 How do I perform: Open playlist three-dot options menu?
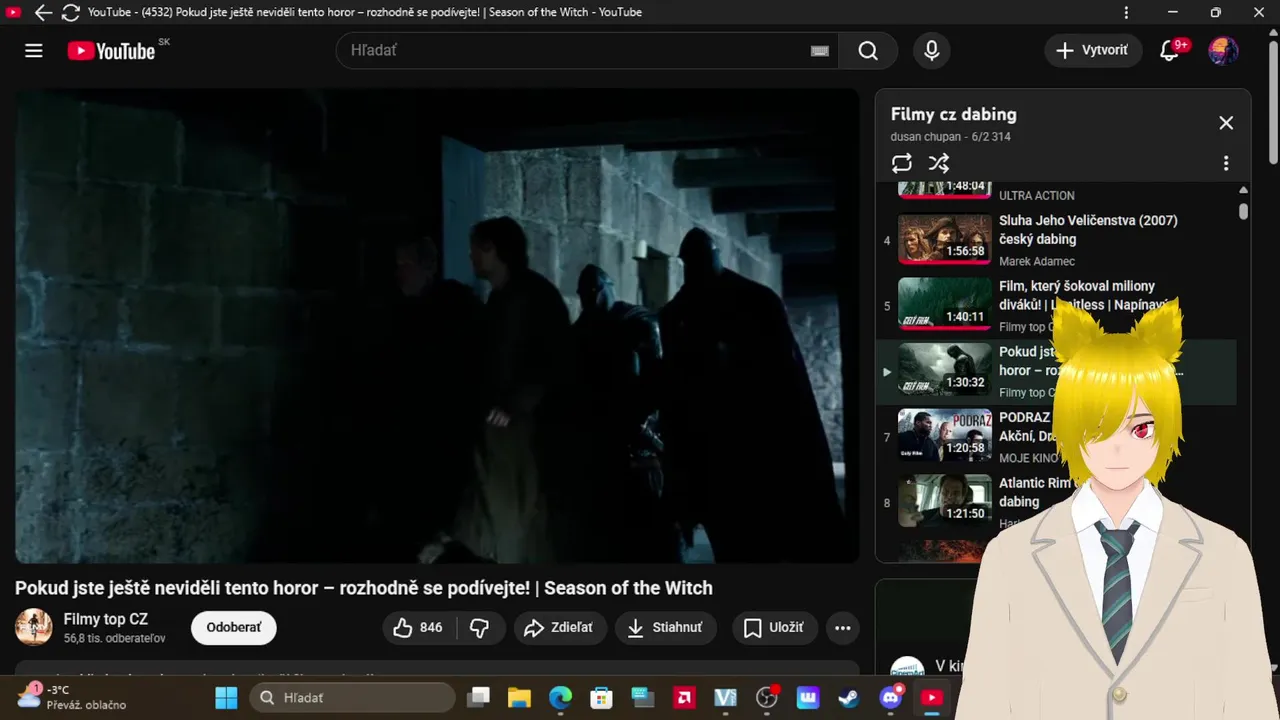(x=1226, y=163)
